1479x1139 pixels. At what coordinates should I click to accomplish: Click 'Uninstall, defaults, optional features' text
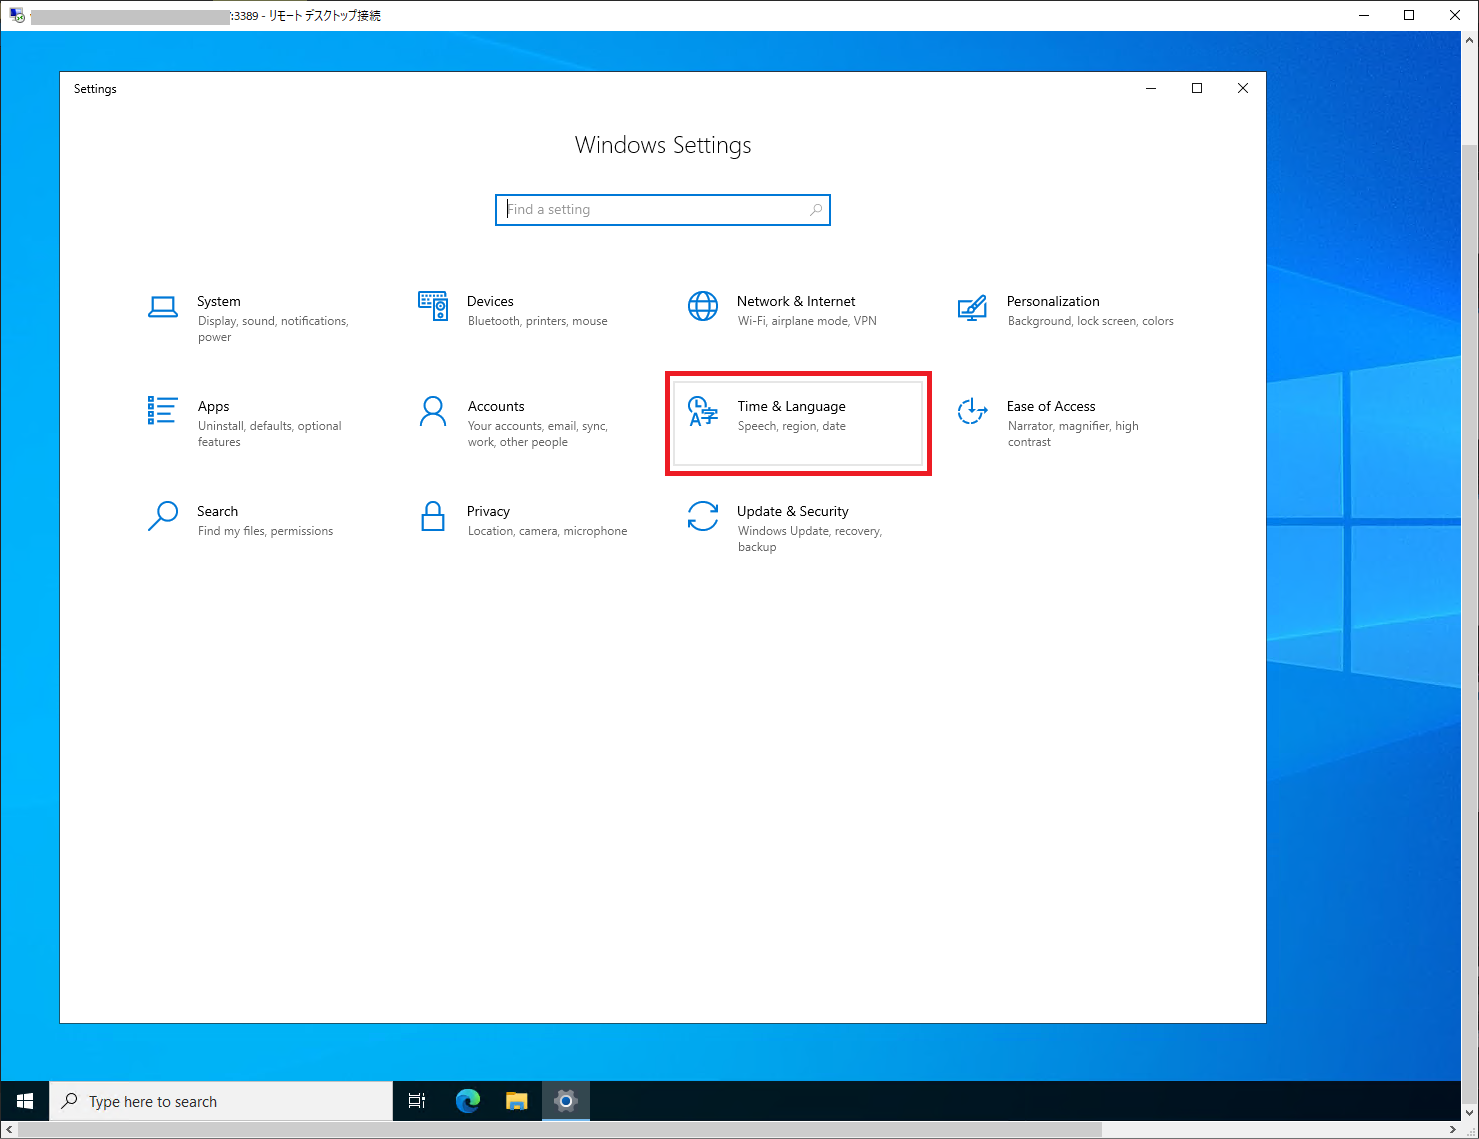click(x=270, y=434)
